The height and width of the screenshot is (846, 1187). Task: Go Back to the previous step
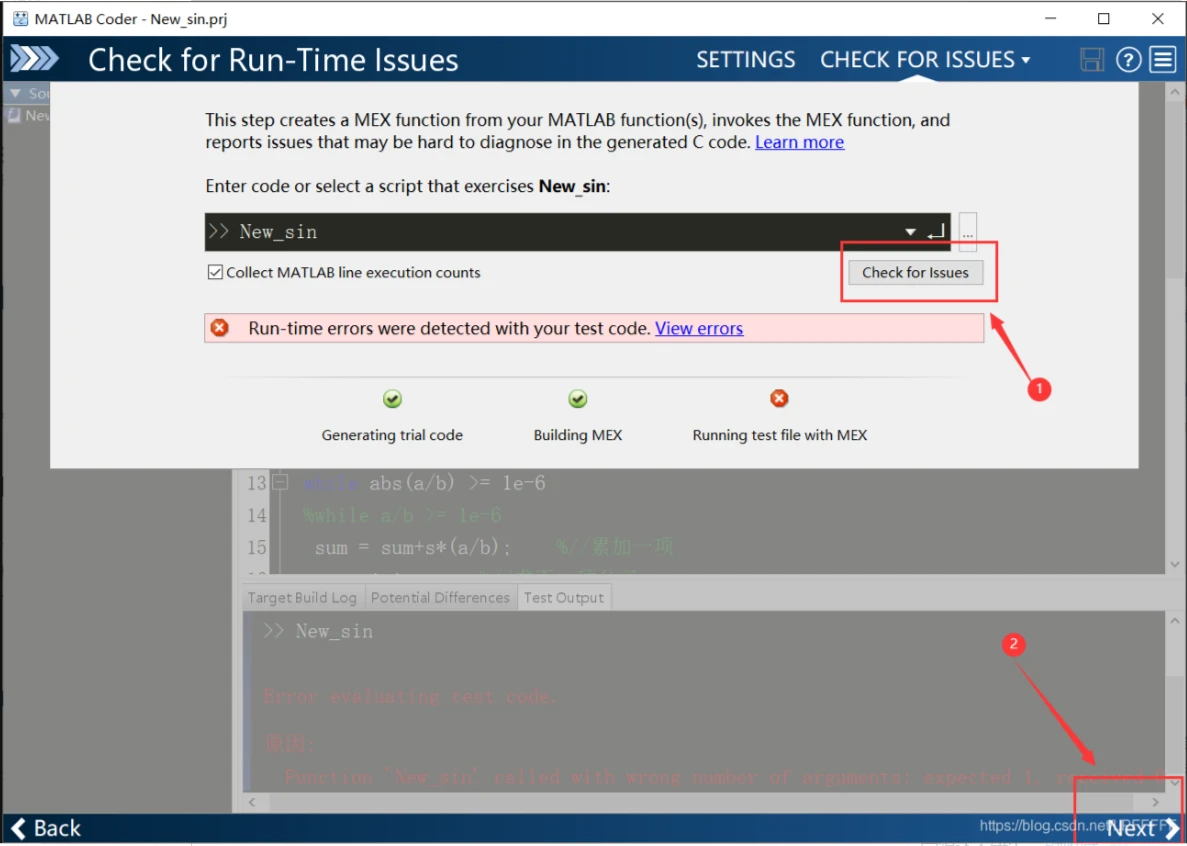click(x=45, y=829)
